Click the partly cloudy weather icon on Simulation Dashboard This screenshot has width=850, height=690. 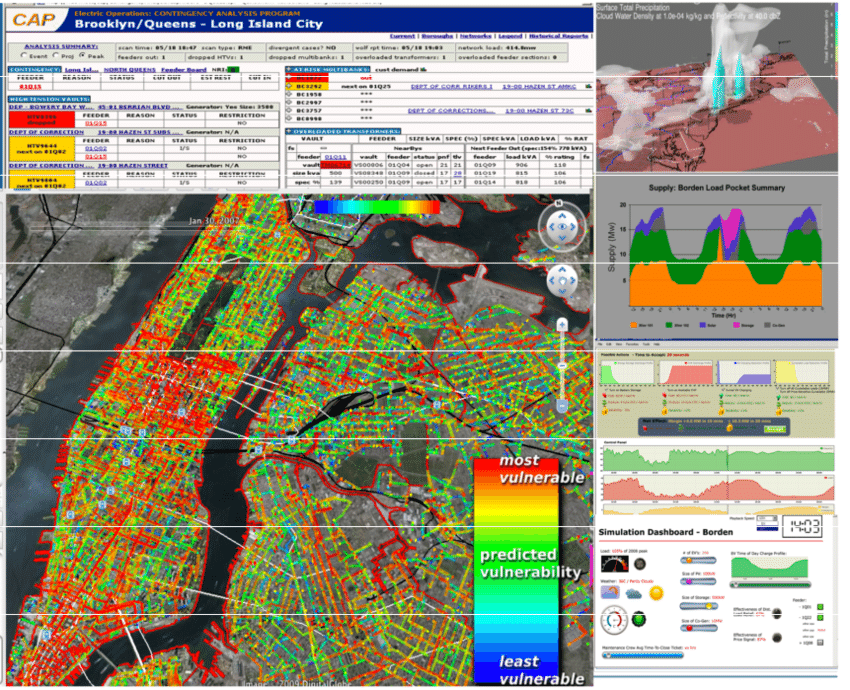609,593
